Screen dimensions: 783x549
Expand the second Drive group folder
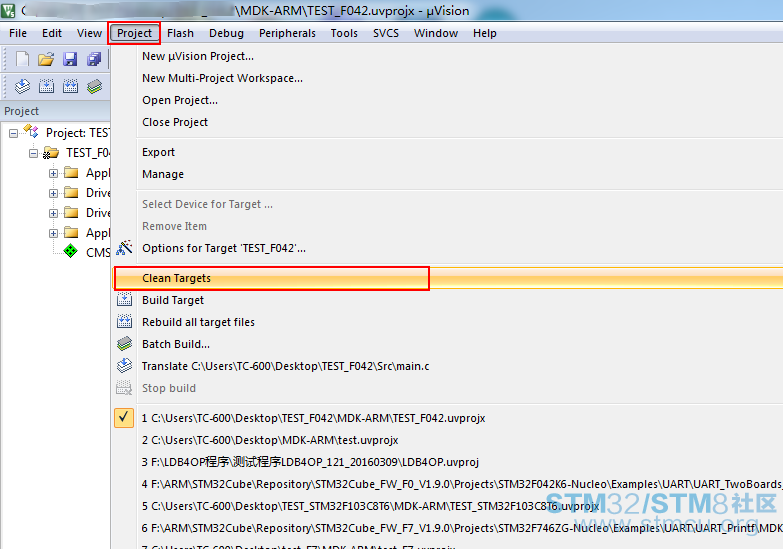coord(53,213)
